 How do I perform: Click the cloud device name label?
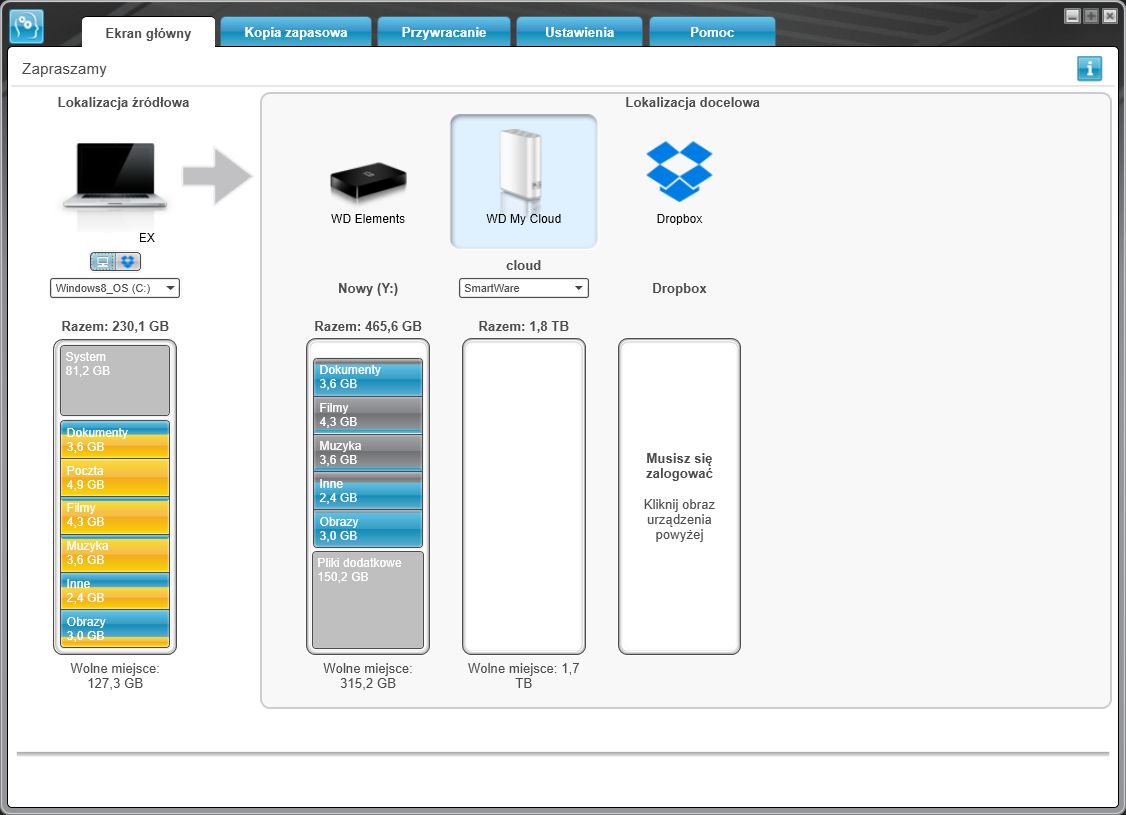(x=524, y=265)
